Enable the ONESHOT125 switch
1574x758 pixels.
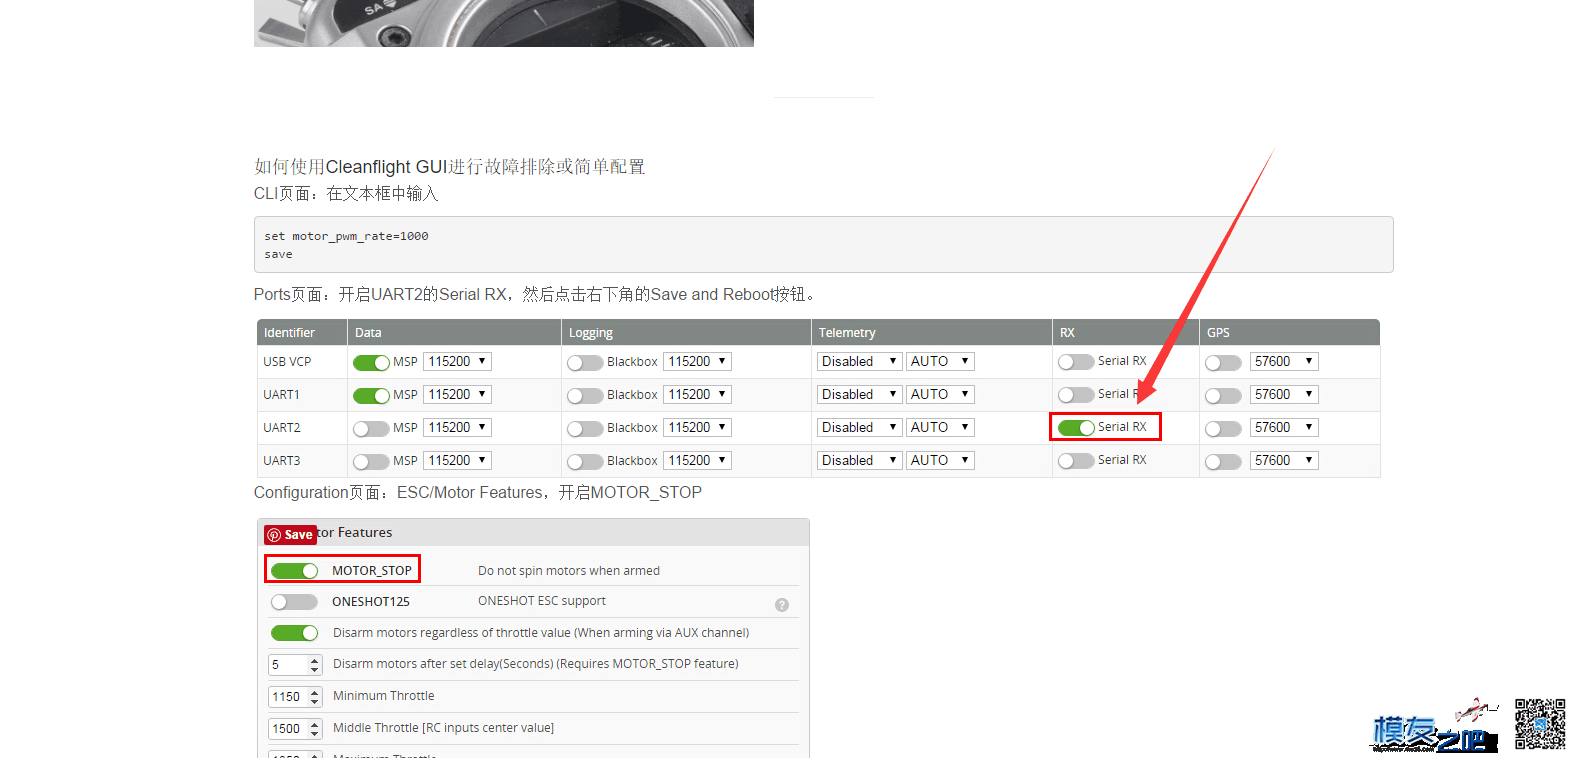tap(294, 601)
